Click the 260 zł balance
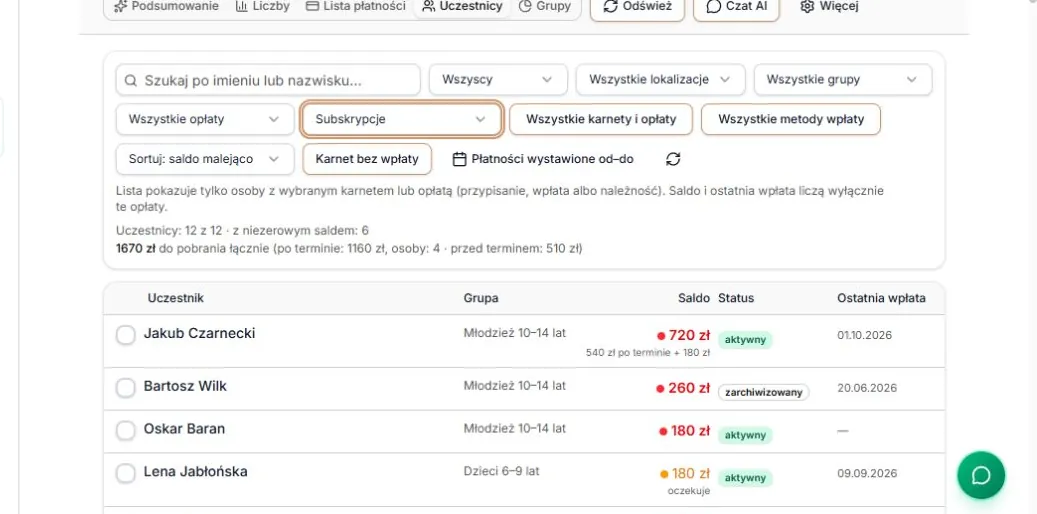Screen dimensions: 1037x514 tap(689, 388)
